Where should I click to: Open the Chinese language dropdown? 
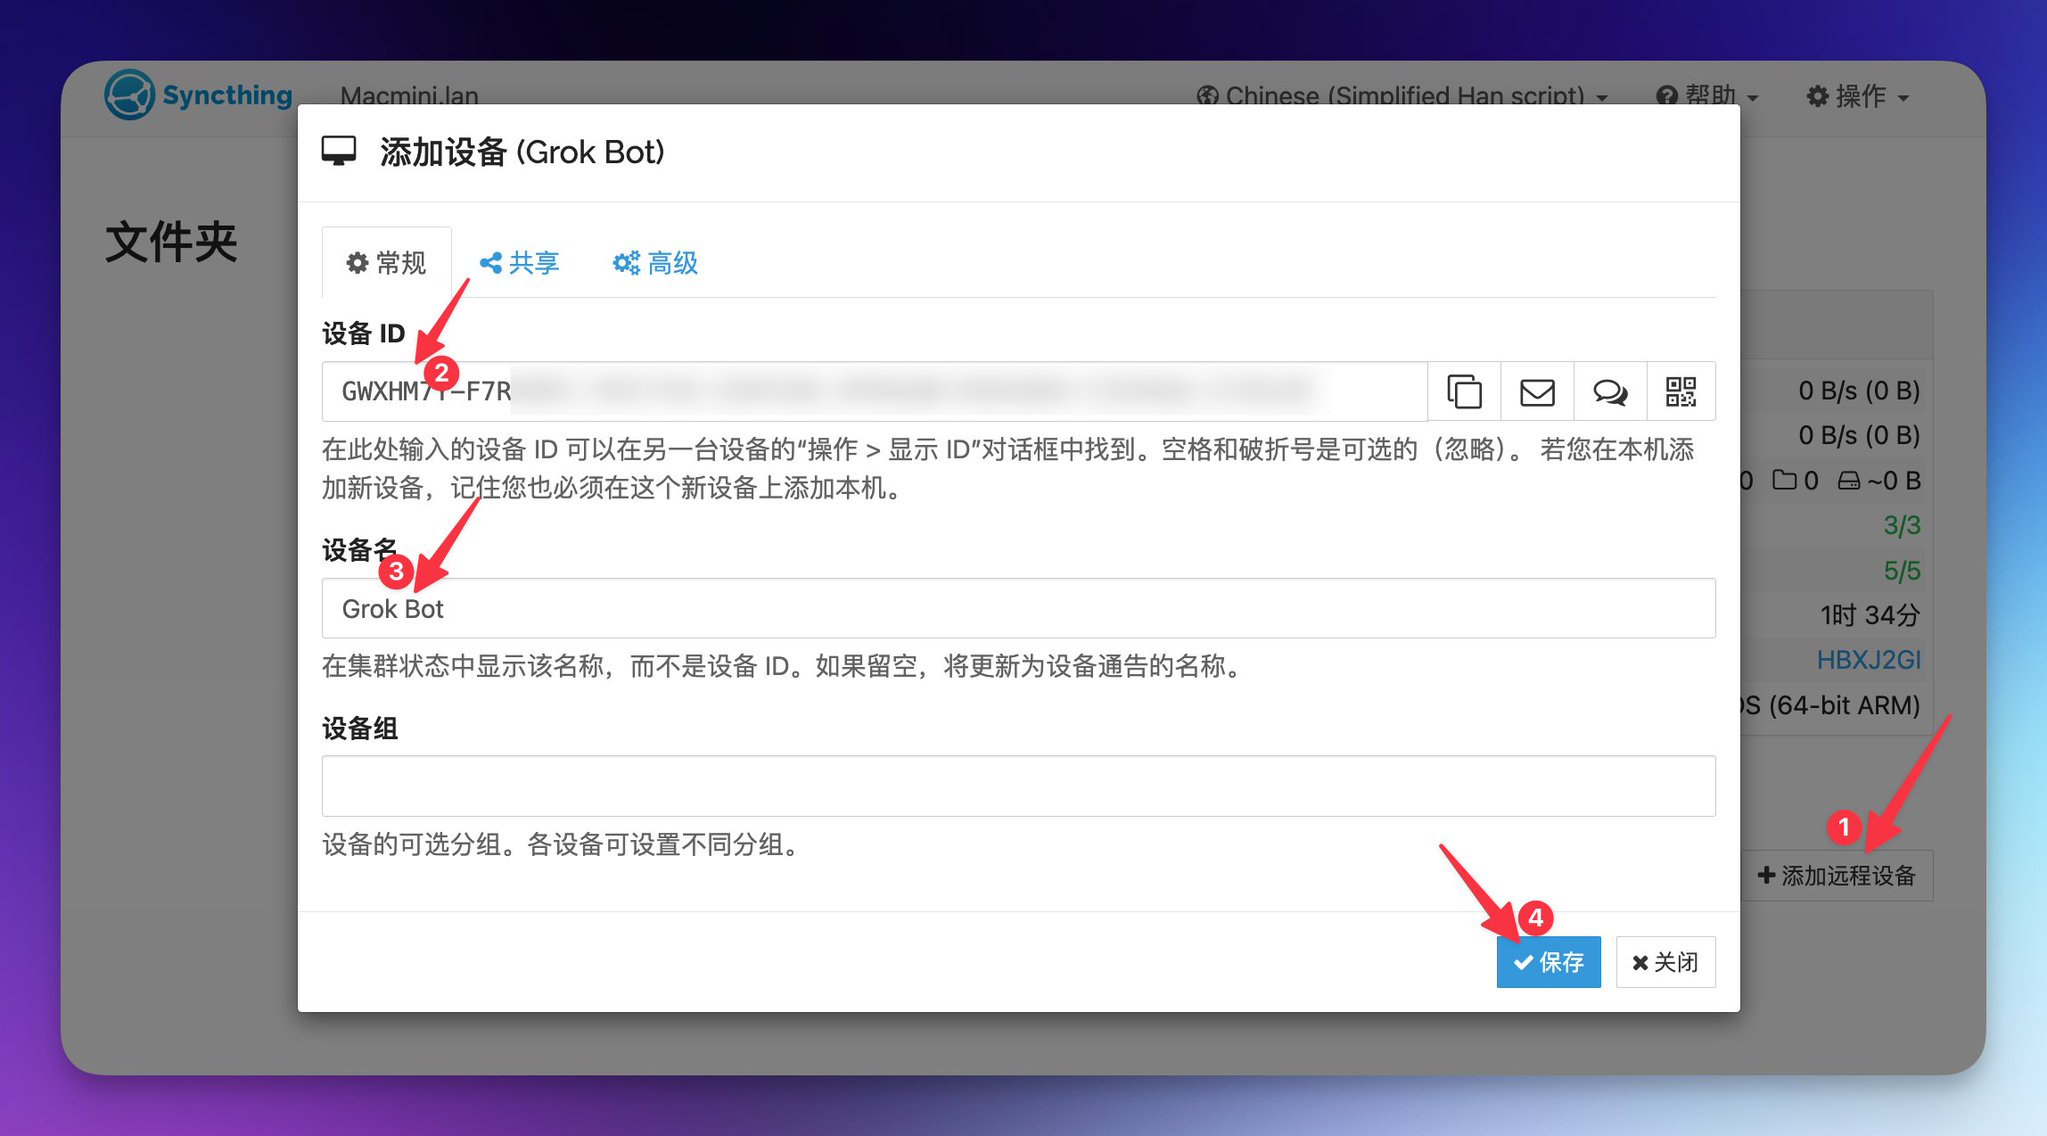(x=1402, y=96)
